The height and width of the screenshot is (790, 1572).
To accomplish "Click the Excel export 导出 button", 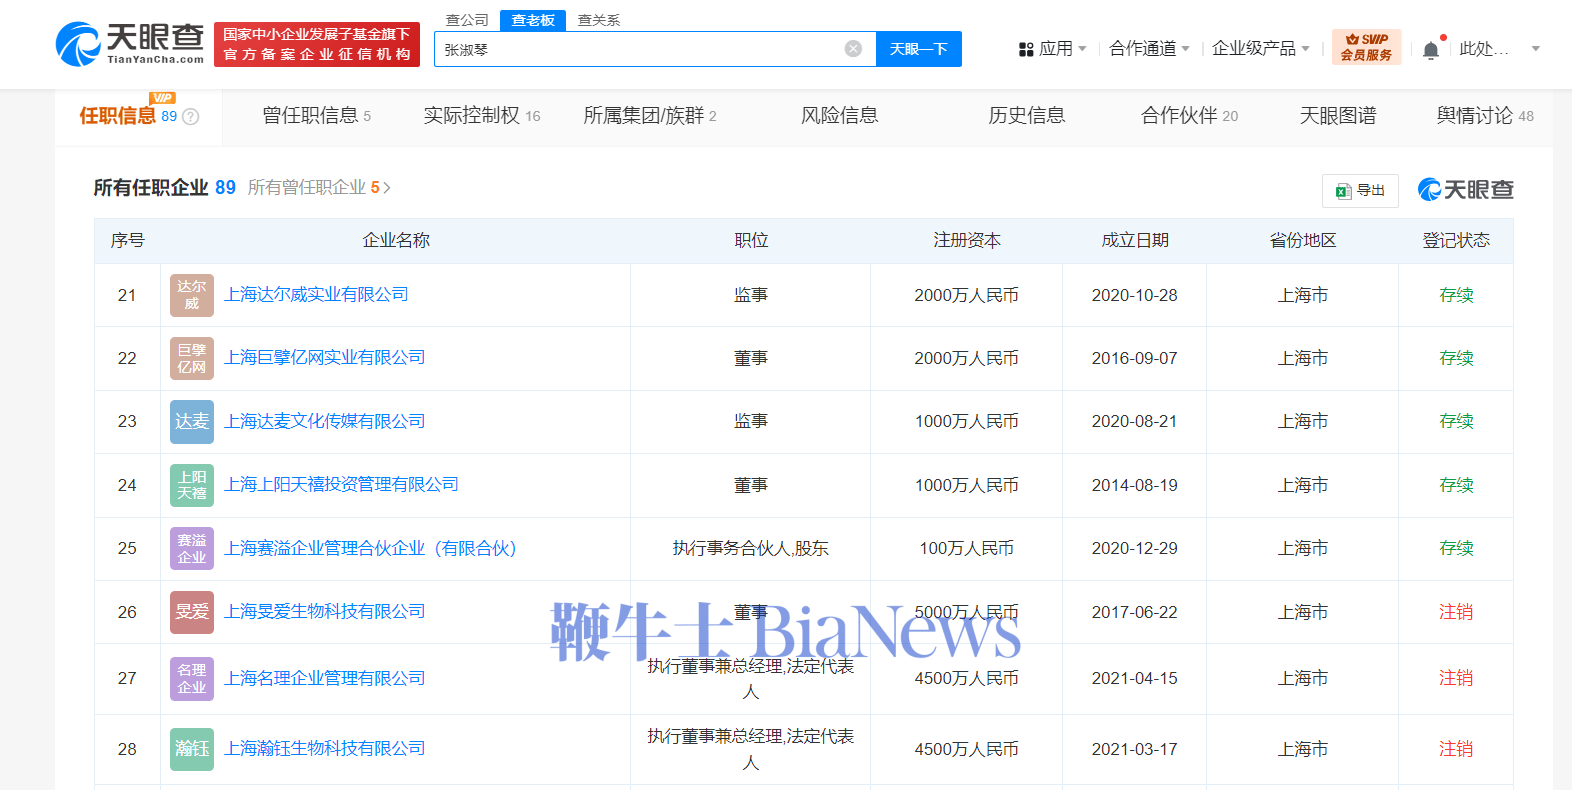I will pos(1360,190).
